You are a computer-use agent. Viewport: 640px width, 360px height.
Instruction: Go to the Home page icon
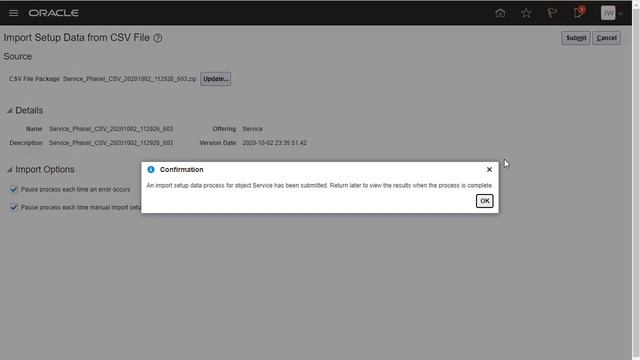500,13
